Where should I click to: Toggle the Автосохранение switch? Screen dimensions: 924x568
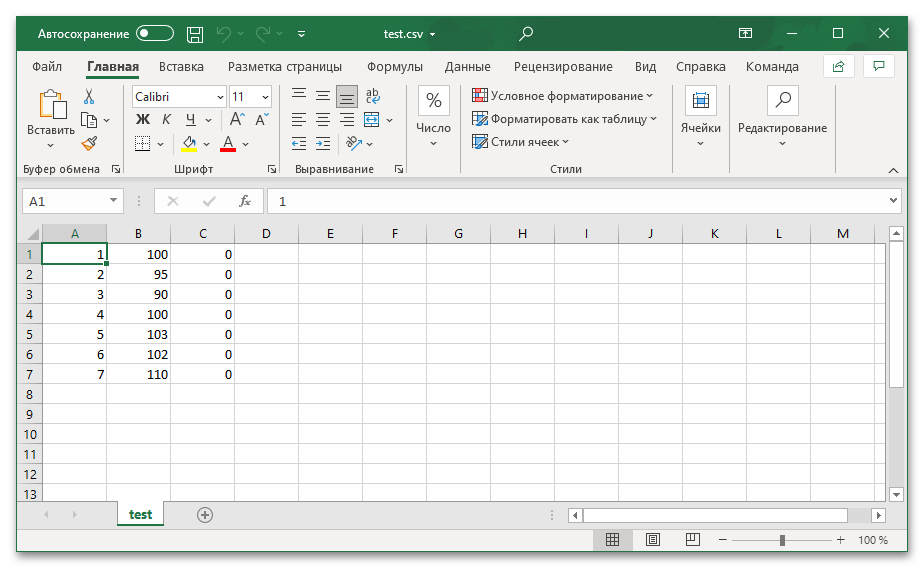(155, 34)
